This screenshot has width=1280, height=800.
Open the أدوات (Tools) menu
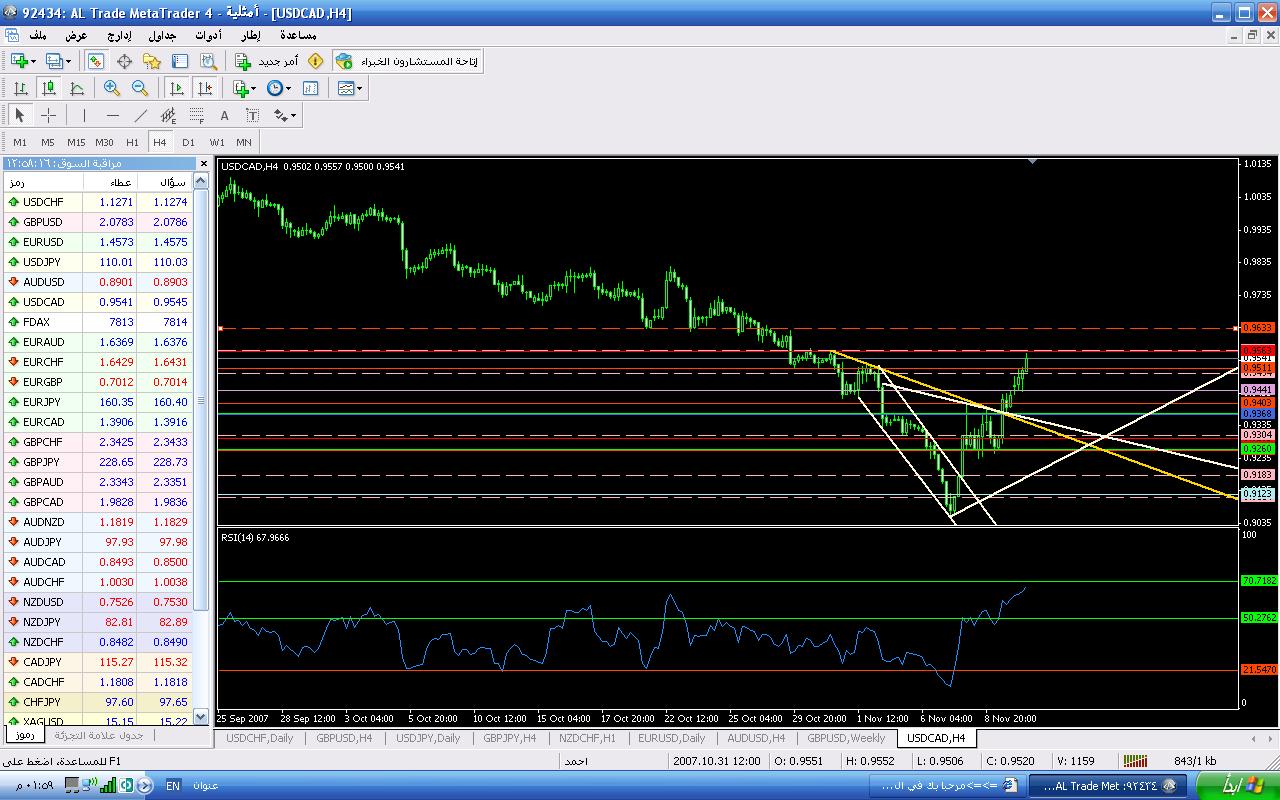[208, 35]
